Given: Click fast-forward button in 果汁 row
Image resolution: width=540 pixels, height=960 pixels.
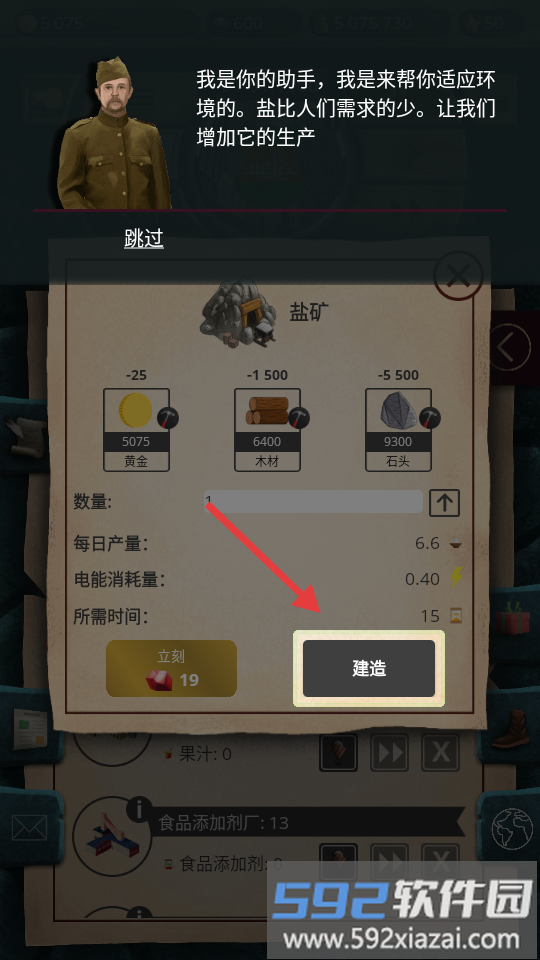Looking at the screenshot, I should point(389,752).
